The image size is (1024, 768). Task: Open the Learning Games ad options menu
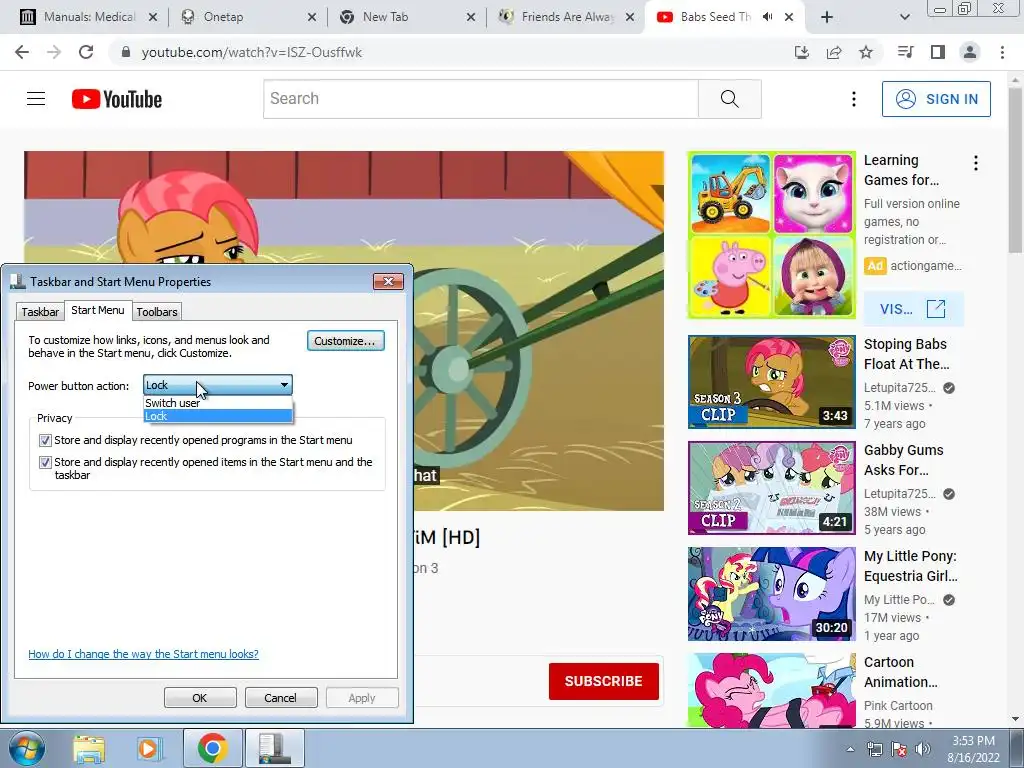pyautogui.click(x=976, y=163)
